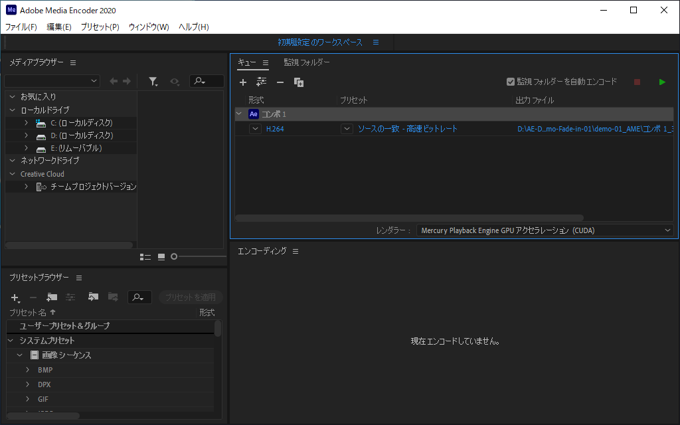Open the preset dropdown arrow for ソースの一致
The width and height of the screenshot is (680, 425).
point(347,128)
